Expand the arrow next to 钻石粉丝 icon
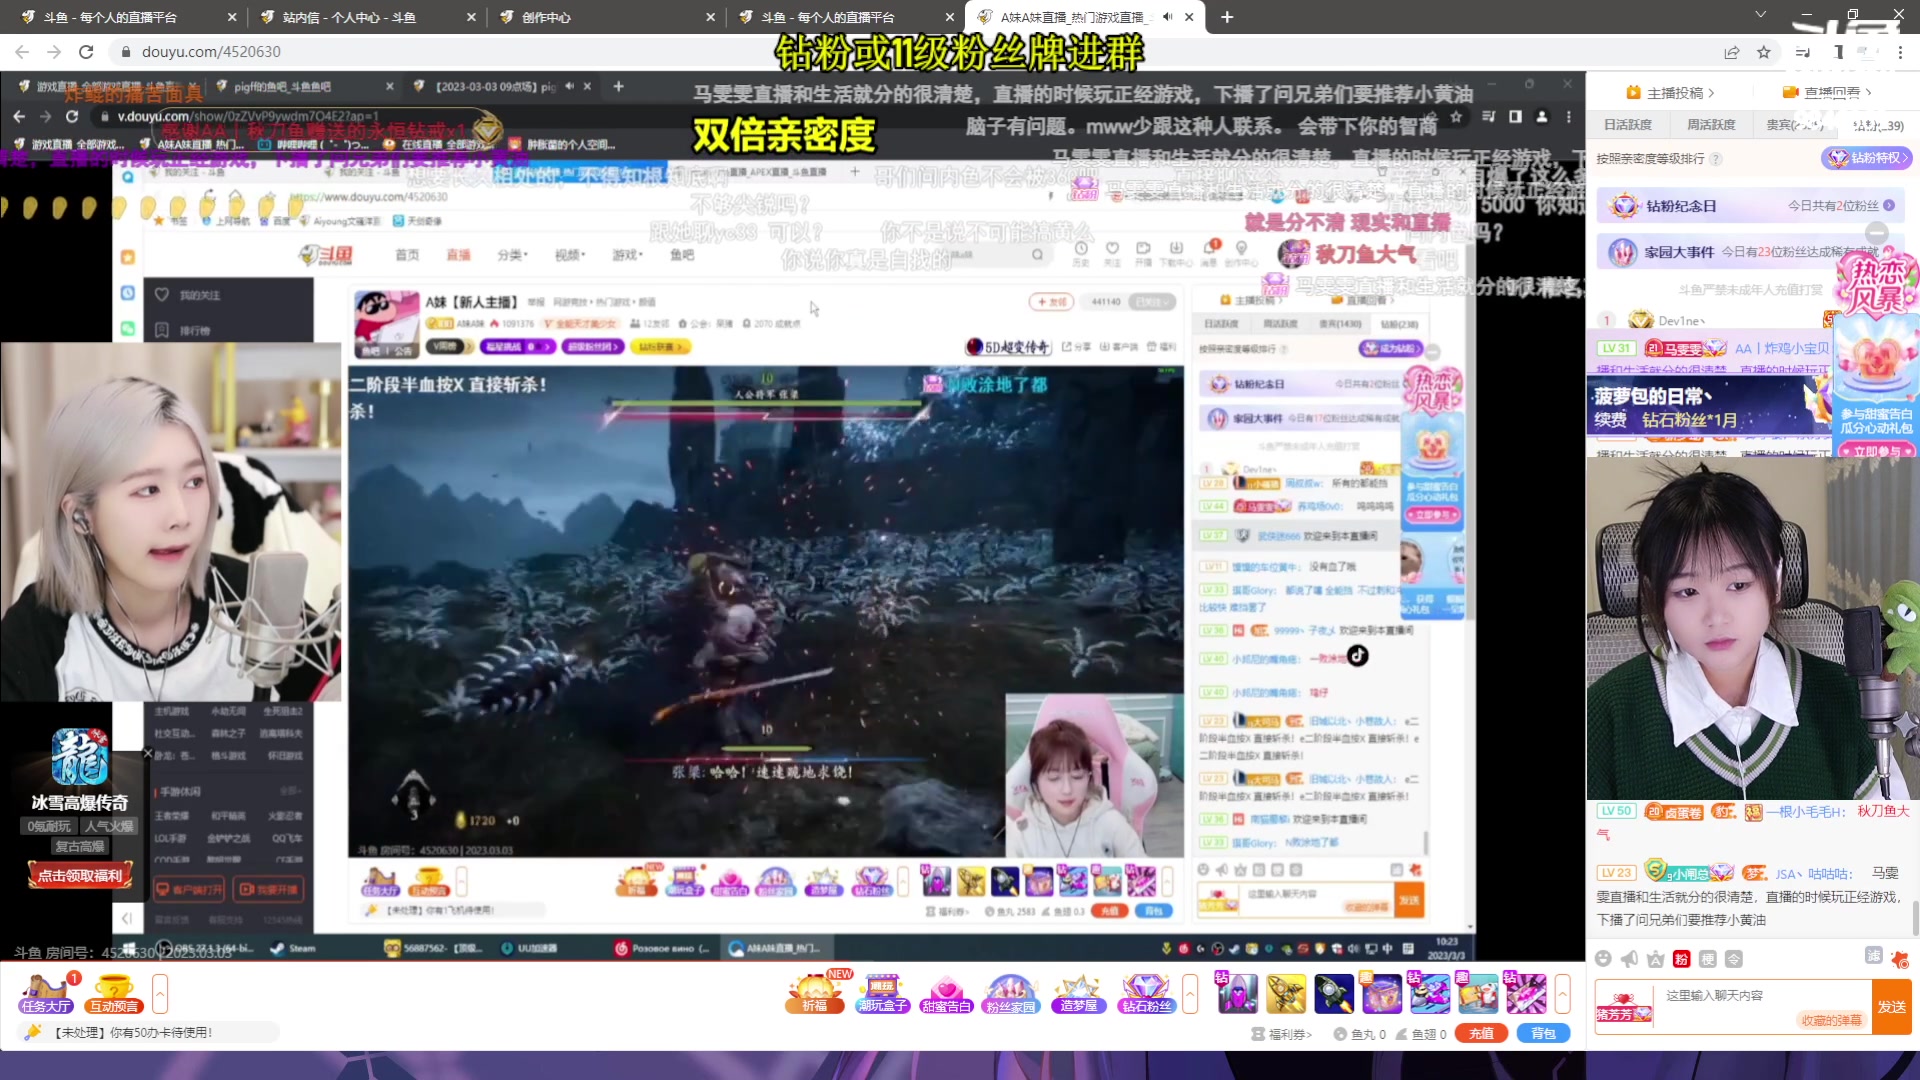The width and height of the screenshot is (1920, 1080). click(x=1190, y=994)
